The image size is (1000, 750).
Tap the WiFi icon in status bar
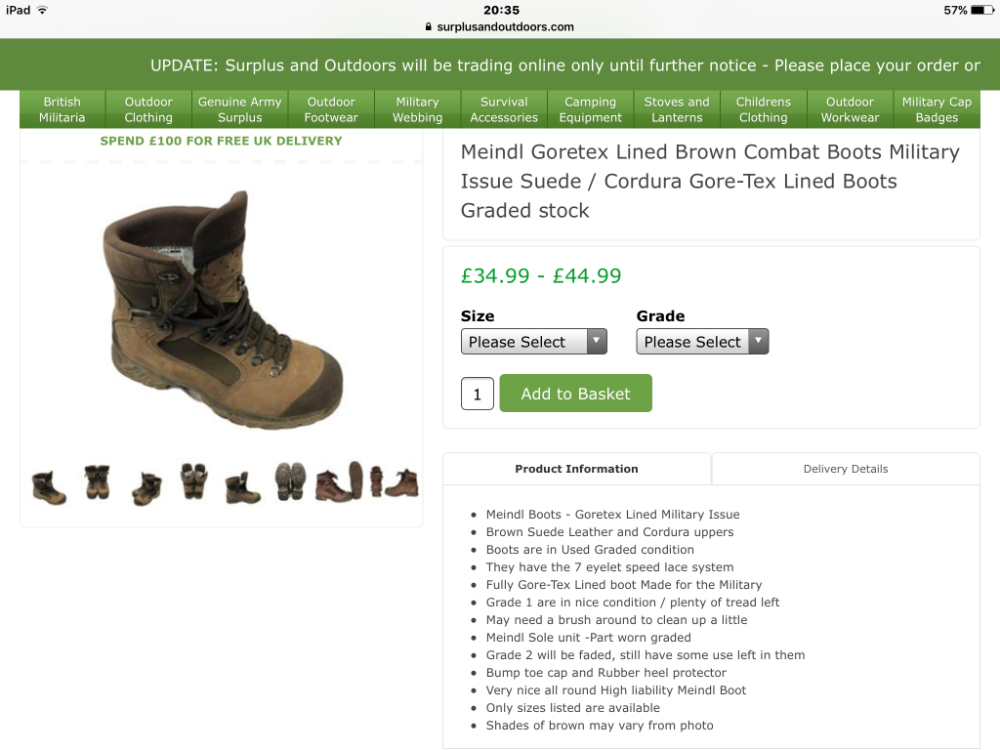click(x=42, y=10)
